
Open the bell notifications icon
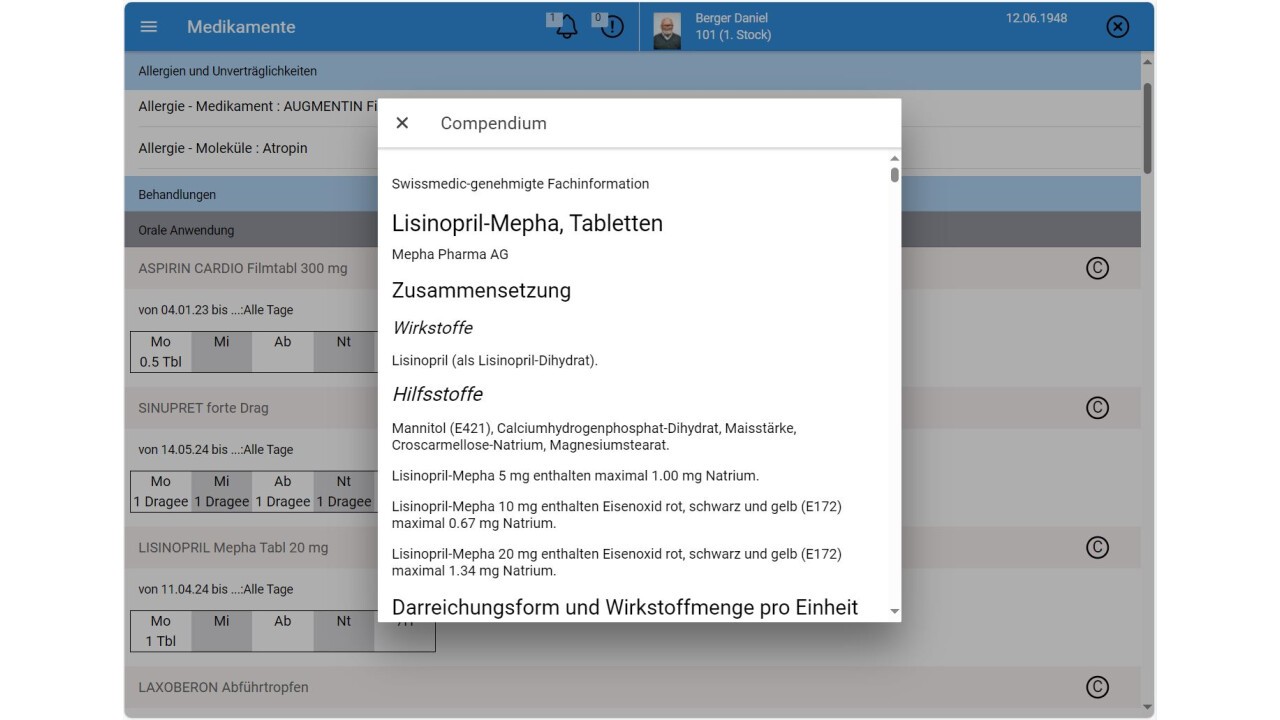coord(566,27)
